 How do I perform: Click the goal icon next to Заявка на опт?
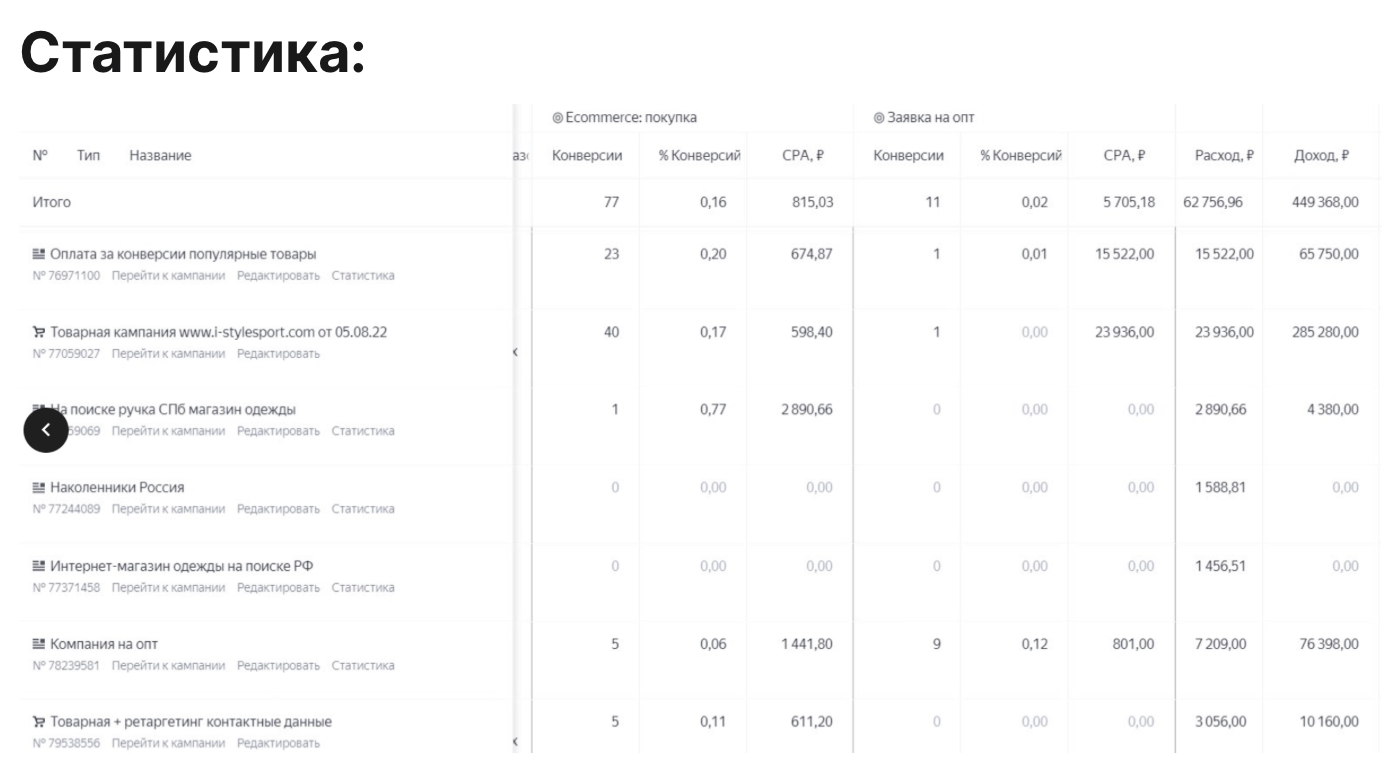(879, 118)
